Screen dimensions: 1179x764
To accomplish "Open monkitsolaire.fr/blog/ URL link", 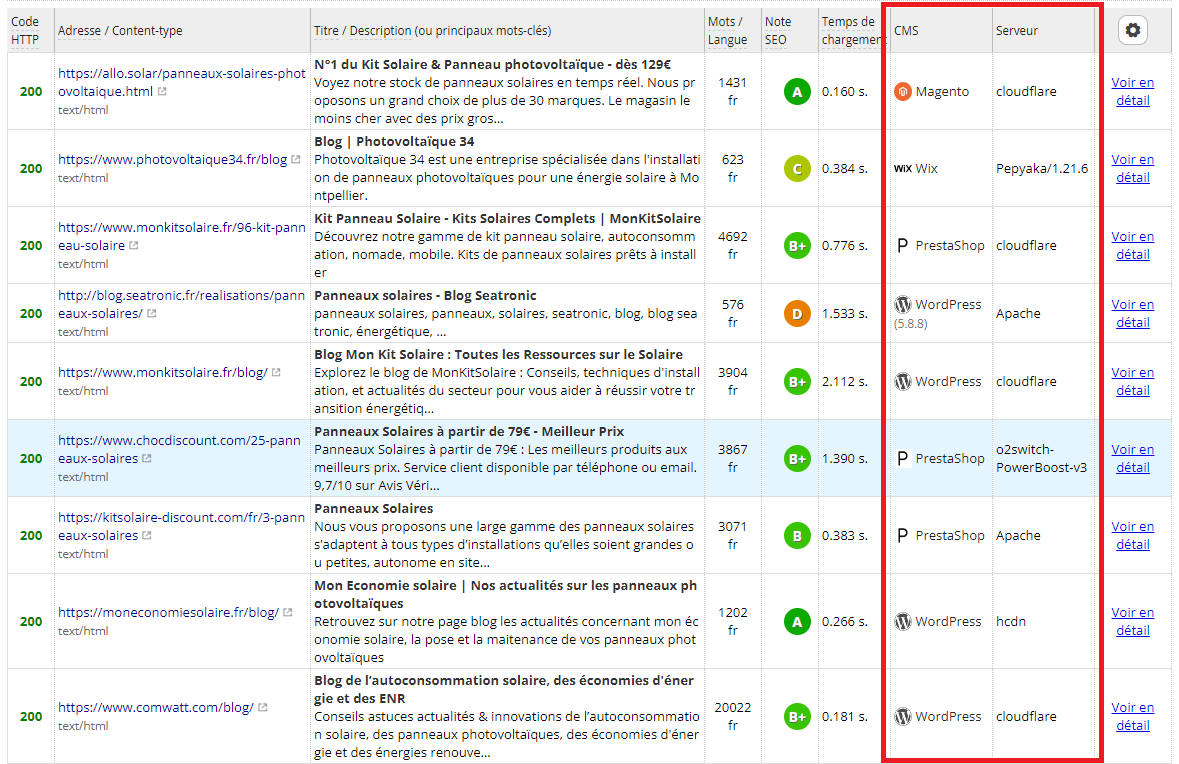I will 162,372.
